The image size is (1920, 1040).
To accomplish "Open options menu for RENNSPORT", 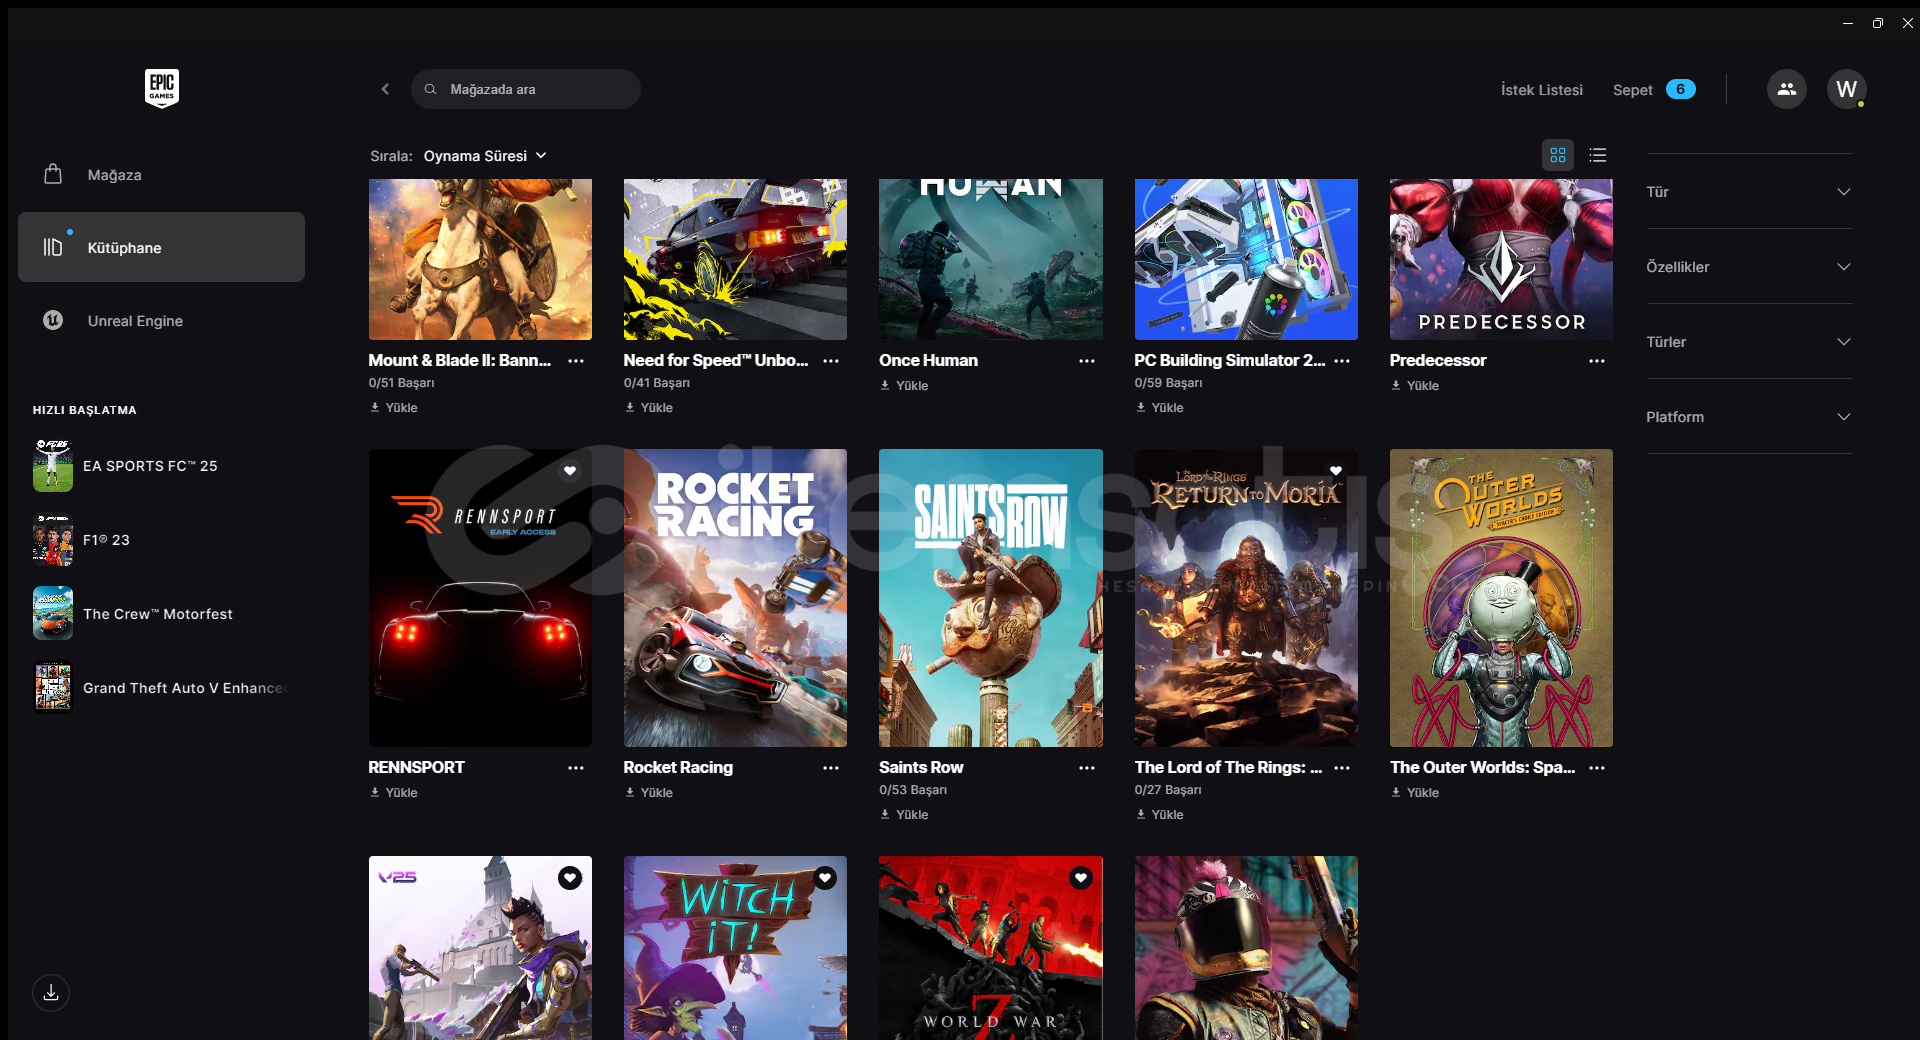I will (576, 768).
